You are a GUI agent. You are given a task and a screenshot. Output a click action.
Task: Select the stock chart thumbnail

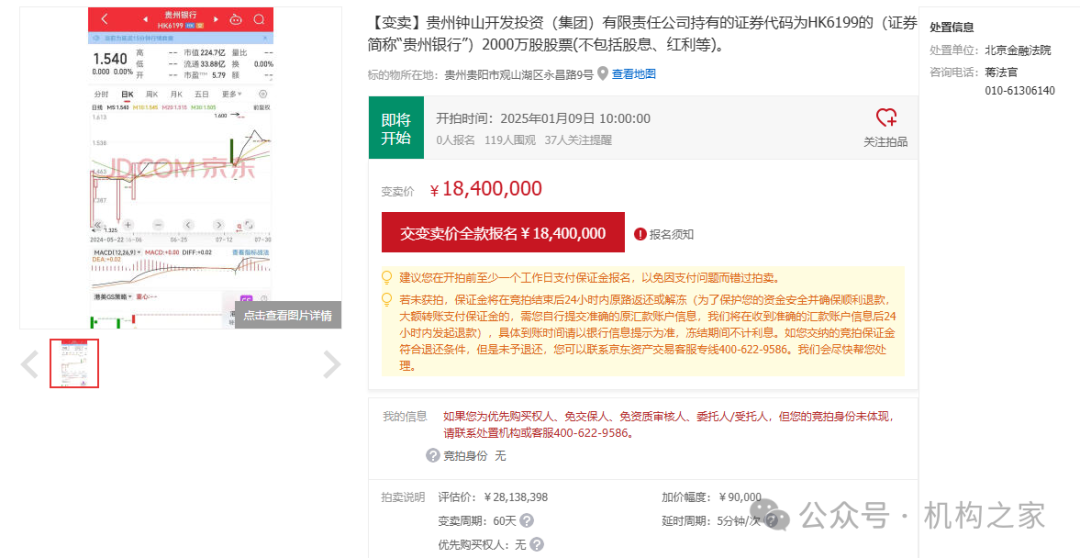(75, 363)
